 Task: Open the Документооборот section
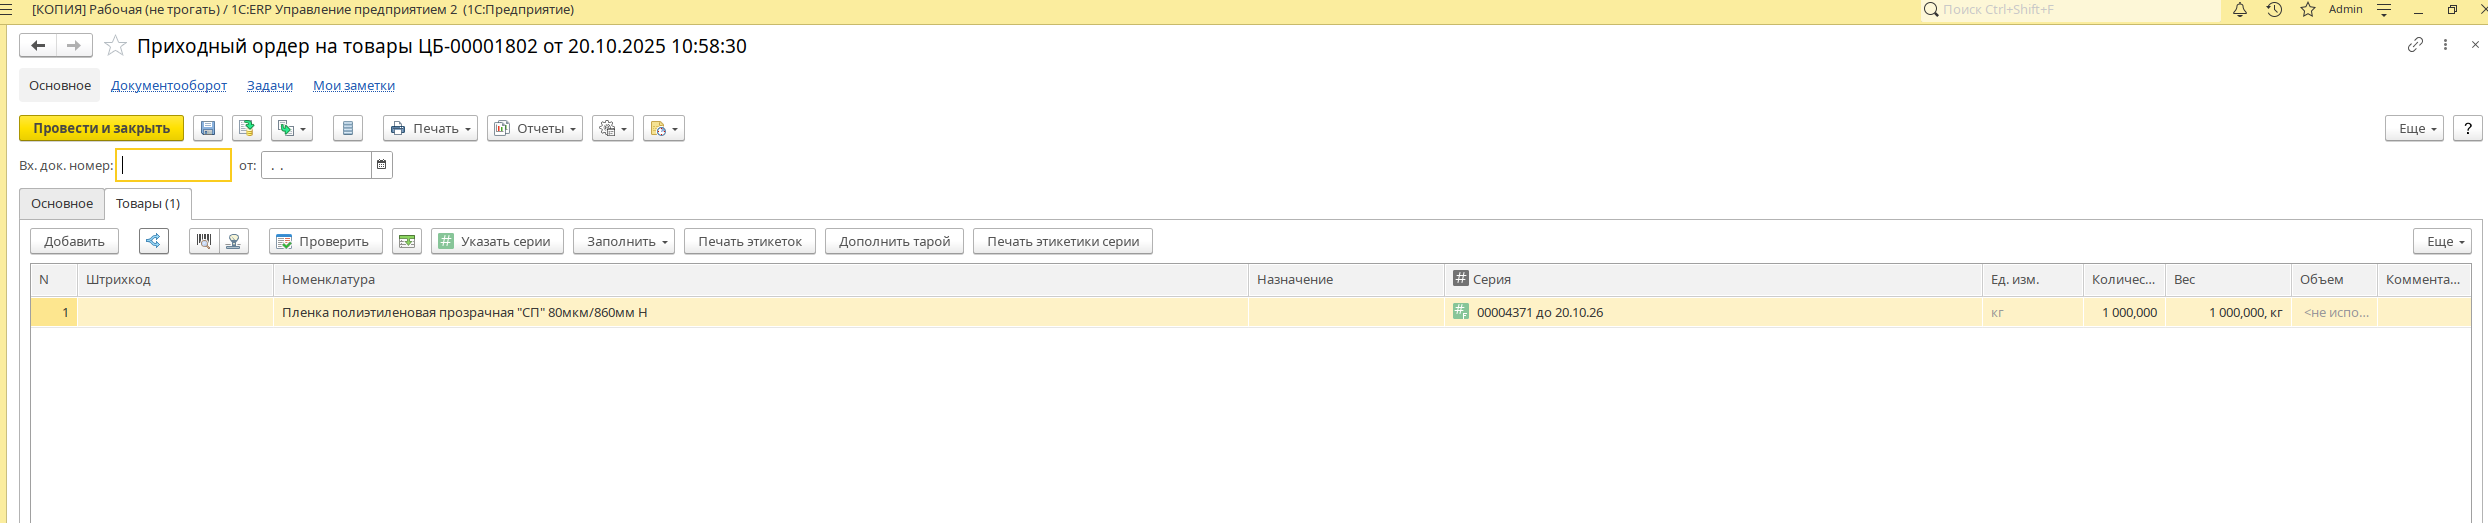point(169,86)
